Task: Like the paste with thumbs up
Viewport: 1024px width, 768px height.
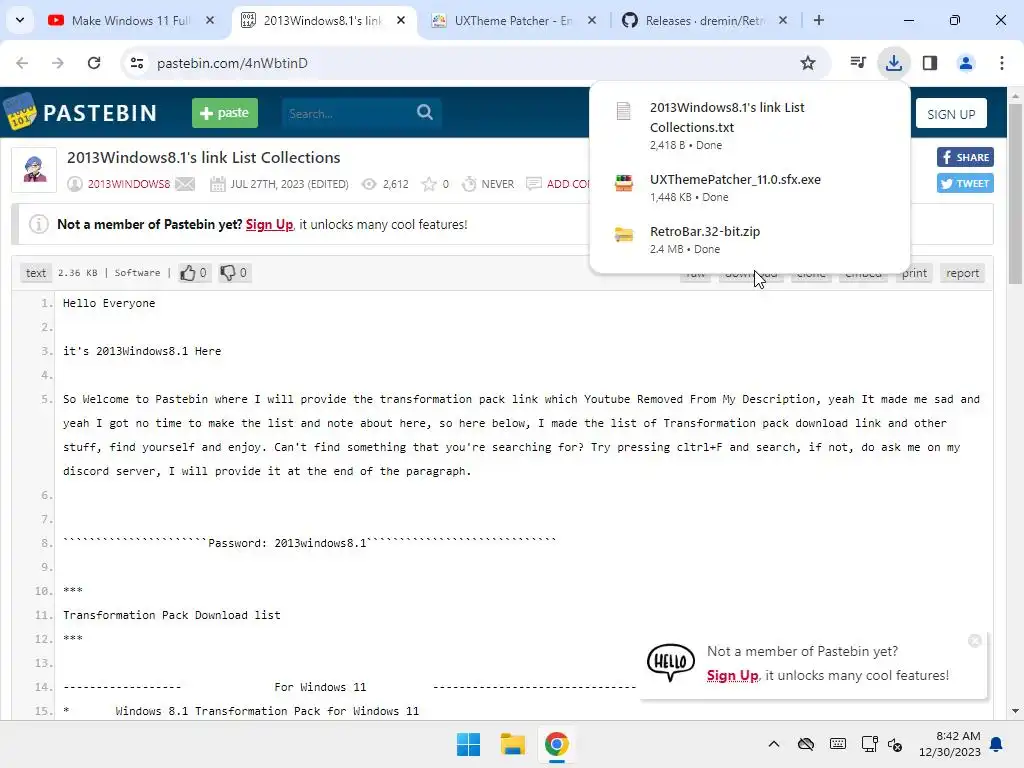Action: tap(194, 273)
